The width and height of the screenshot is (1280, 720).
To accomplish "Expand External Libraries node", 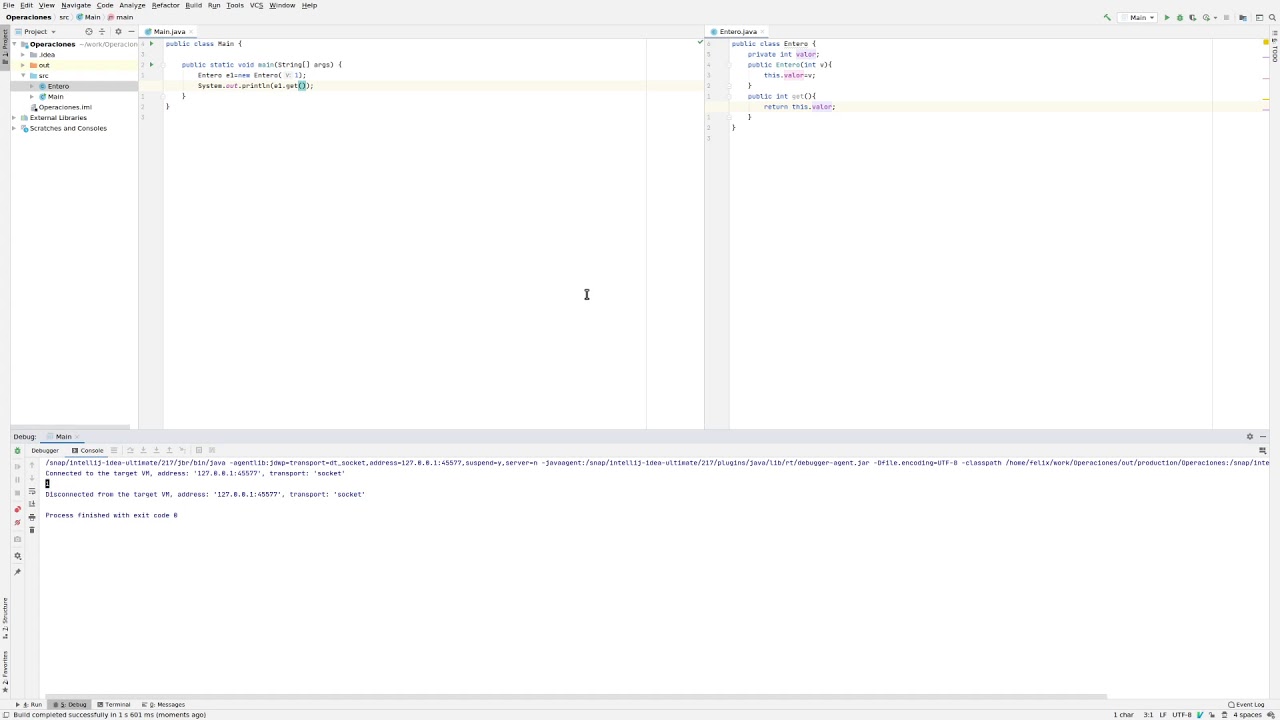I will pos(14,118).
